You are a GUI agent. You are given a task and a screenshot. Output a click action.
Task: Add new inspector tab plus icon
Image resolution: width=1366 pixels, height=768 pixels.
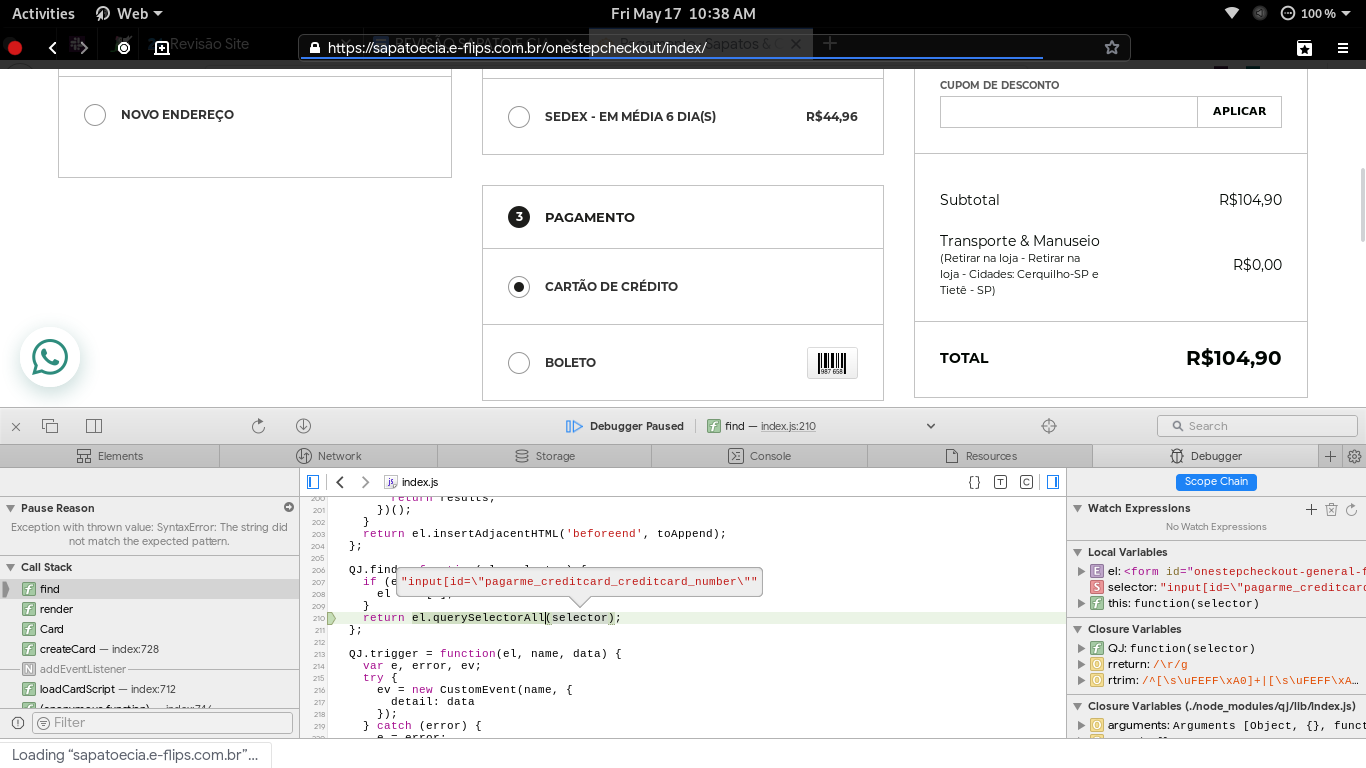(1330, 456)
